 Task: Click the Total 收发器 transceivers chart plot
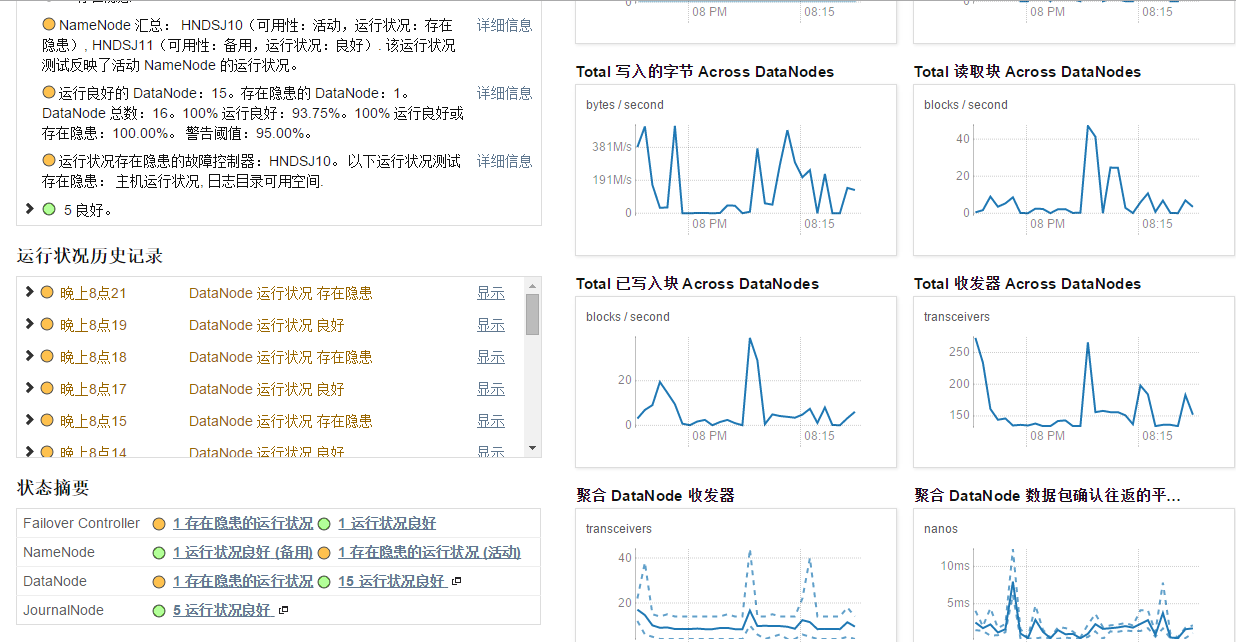1084,382
